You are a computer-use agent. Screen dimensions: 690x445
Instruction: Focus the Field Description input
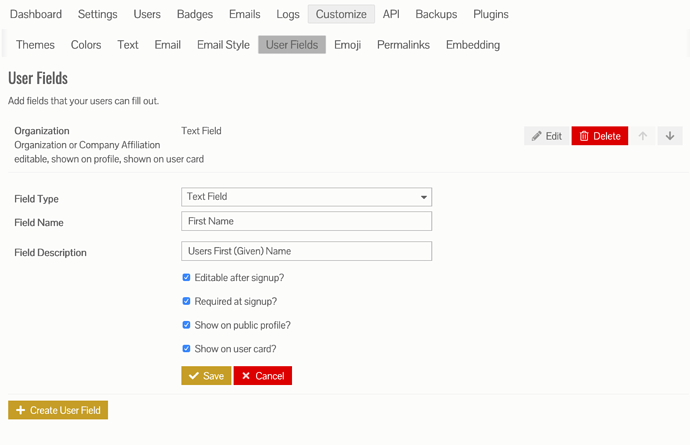pos(306,251)
